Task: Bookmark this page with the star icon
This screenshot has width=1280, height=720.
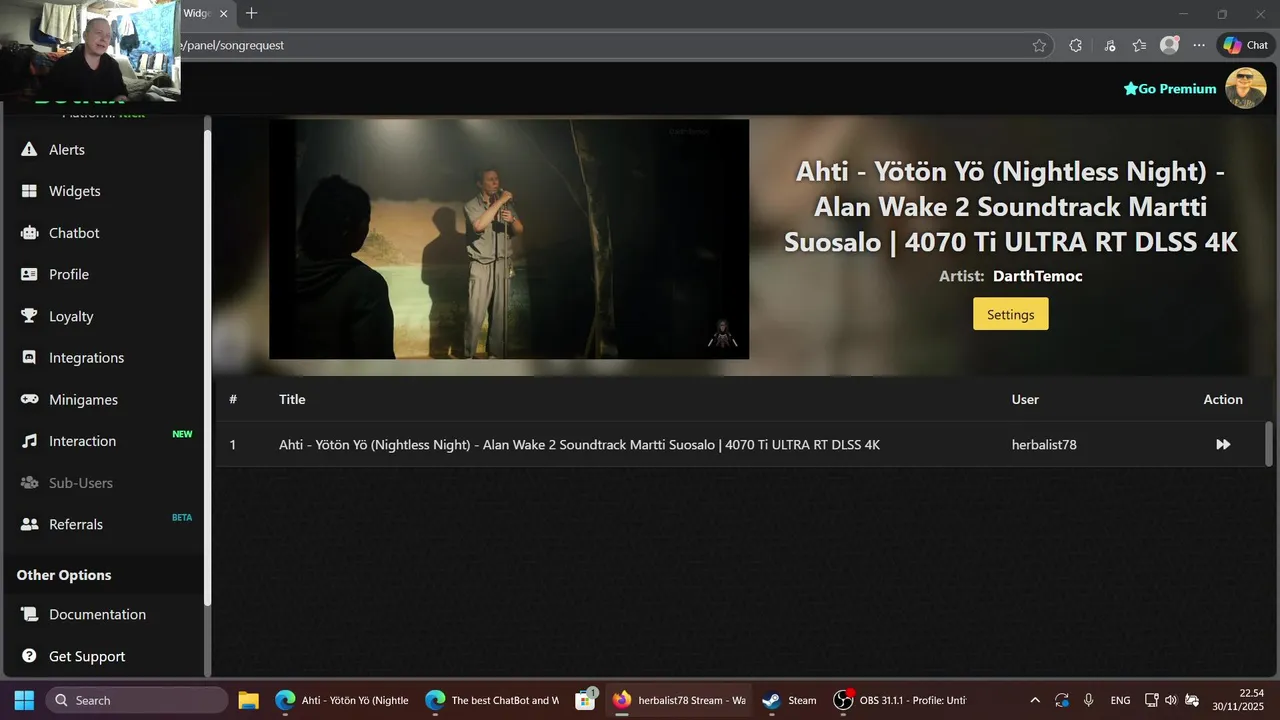Action: [1039, 45]
